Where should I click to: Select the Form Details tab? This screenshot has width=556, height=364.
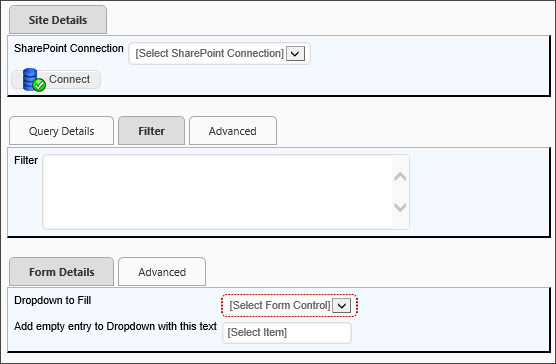(61, 272)
